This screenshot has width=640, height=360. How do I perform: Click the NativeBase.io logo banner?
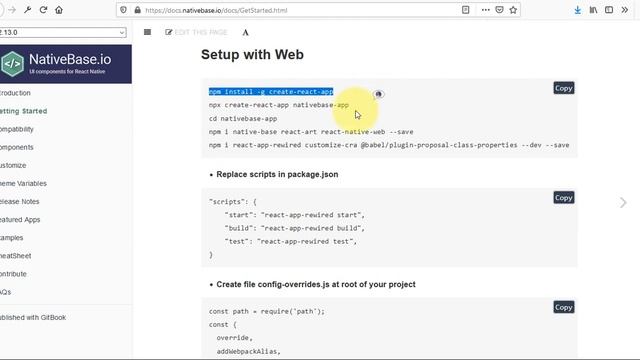pyautogui.click(x=65, y=64)
